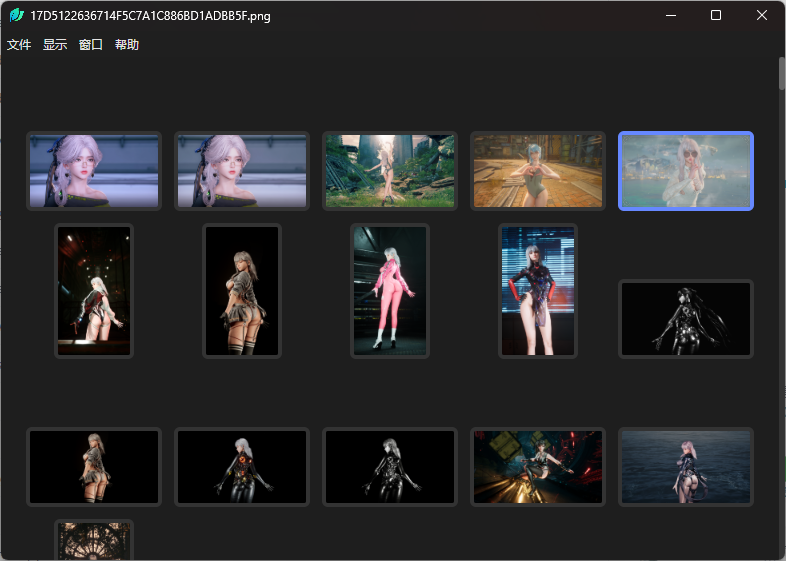The width and height of the screenshot is (786, 561).
Task: Open the 窗口 menu
Action: [91, 45]
